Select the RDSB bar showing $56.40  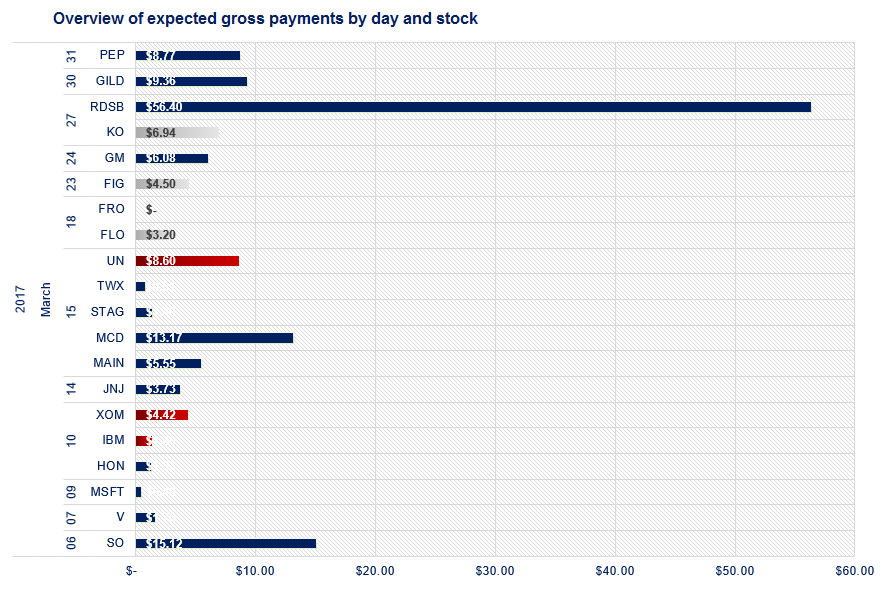pos(473,107)
